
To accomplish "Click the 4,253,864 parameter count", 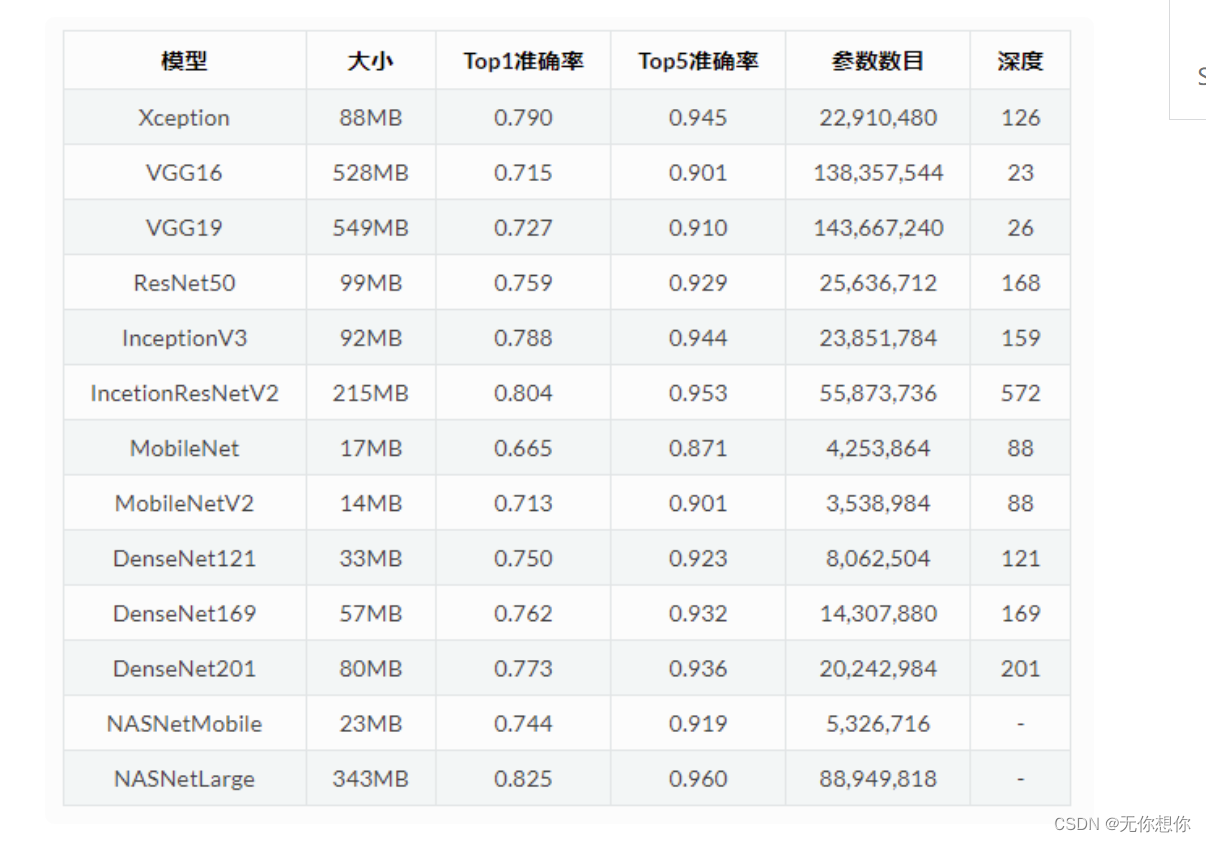I will (878, 448).
